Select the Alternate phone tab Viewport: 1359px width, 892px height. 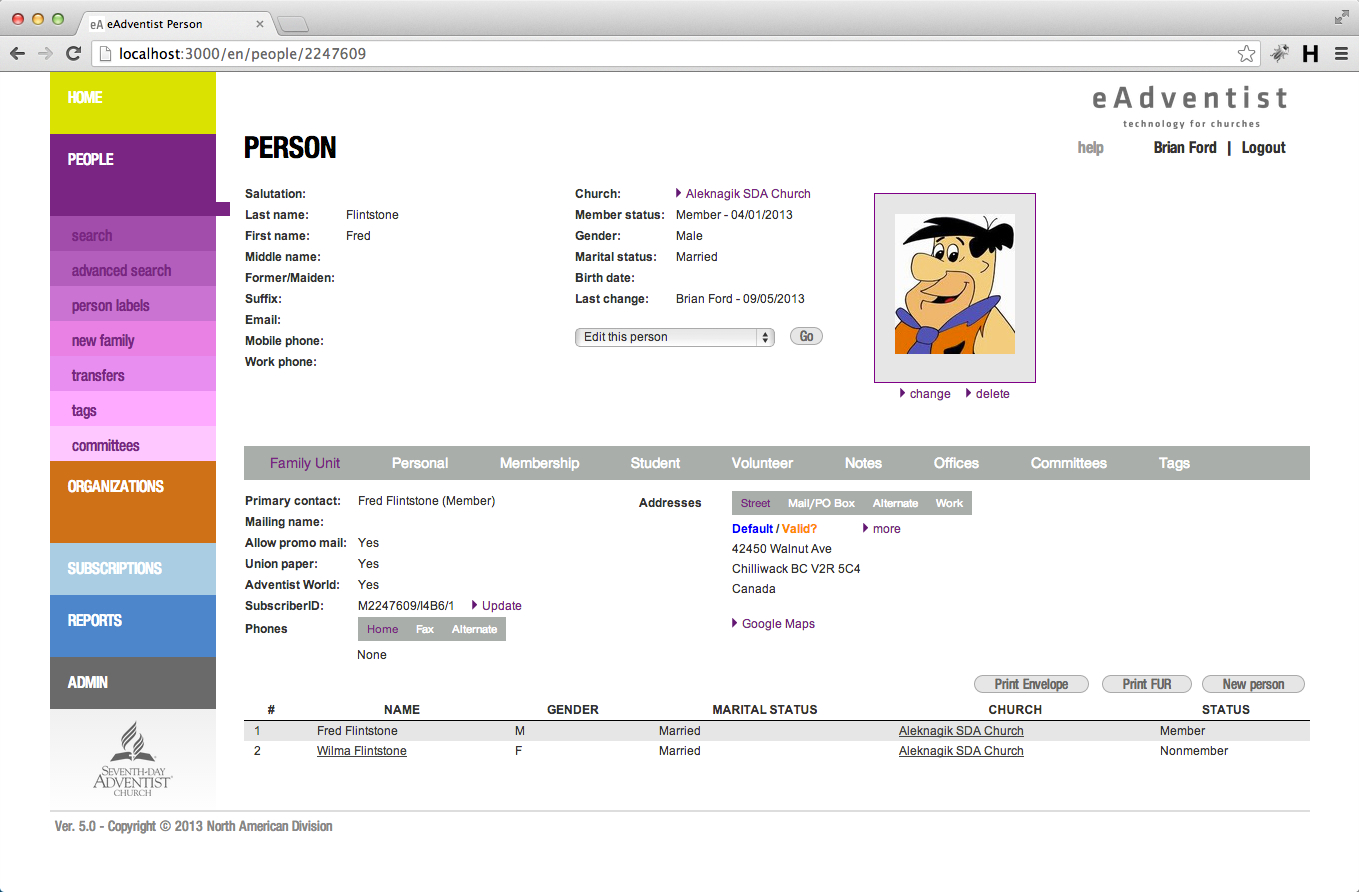tap(474, 629)
